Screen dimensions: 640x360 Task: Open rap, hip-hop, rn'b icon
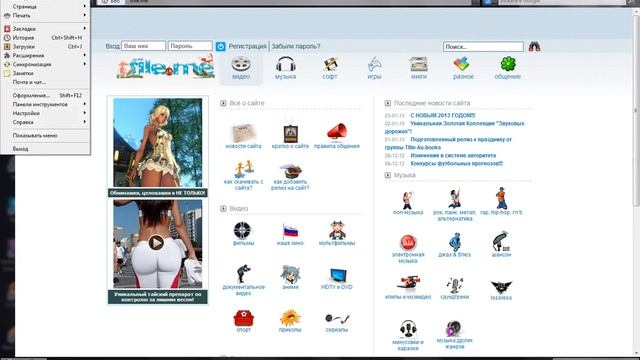pos(501,198)
